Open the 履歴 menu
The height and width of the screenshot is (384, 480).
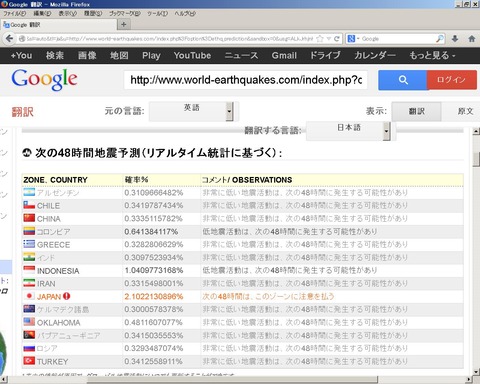tap(93, 14)
